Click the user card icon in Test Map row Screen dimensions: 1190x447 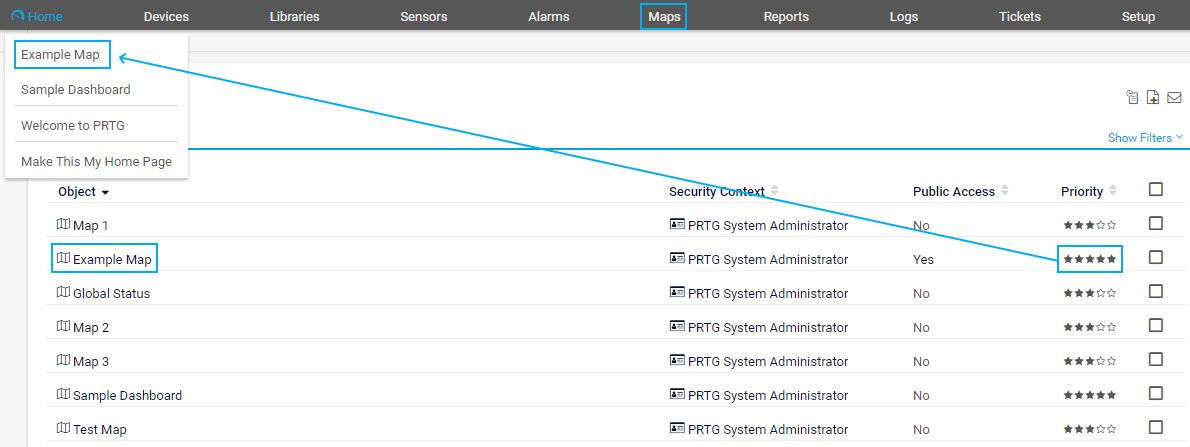point(677,429)
